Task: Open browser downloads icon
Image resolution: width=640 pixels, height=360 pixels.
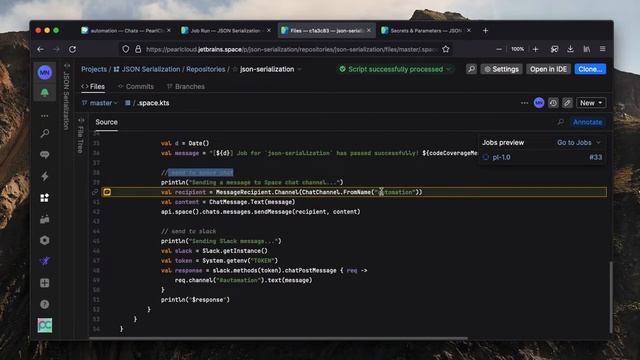Action: point(570,49)
